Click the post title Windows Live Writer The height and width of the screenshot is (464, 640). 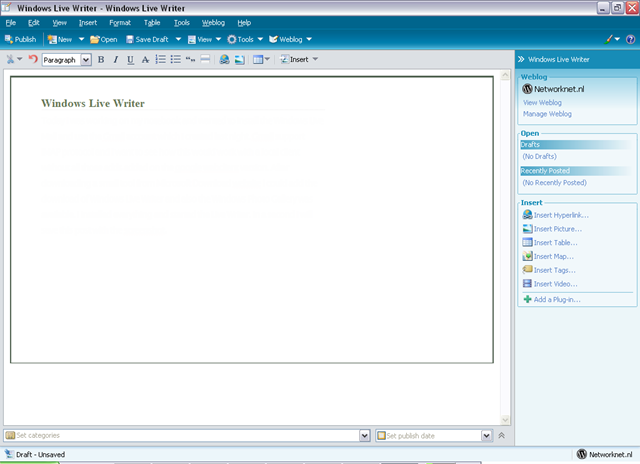click(x=93, y=103)
